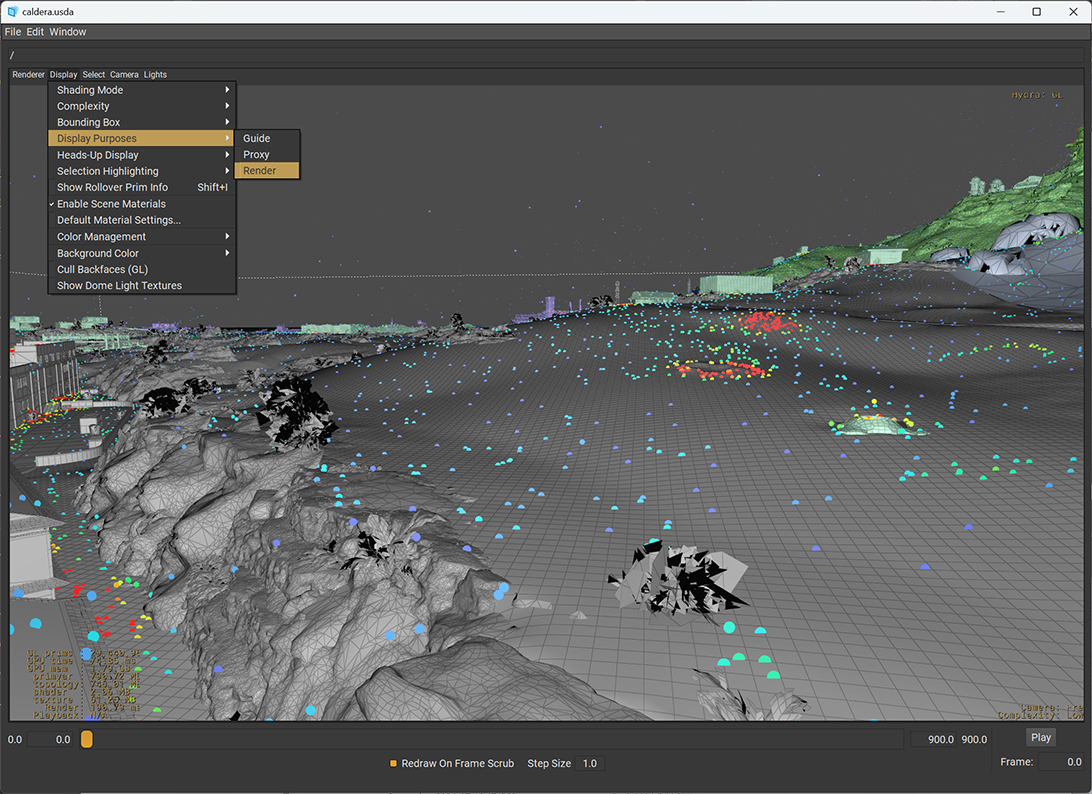
Task: Open the Heads-Up Display submenu
Action: (x=97, y=155)
